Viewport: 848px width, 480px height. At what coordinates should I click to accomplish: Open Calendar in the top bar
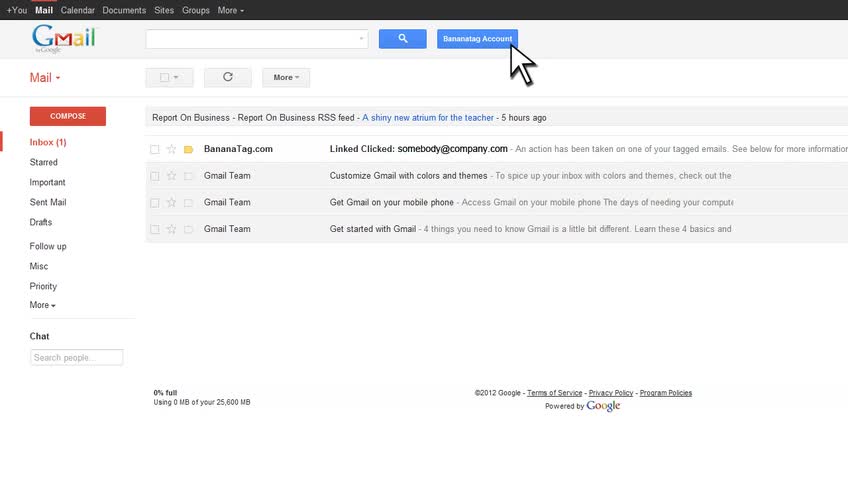(x=77, y=10)
